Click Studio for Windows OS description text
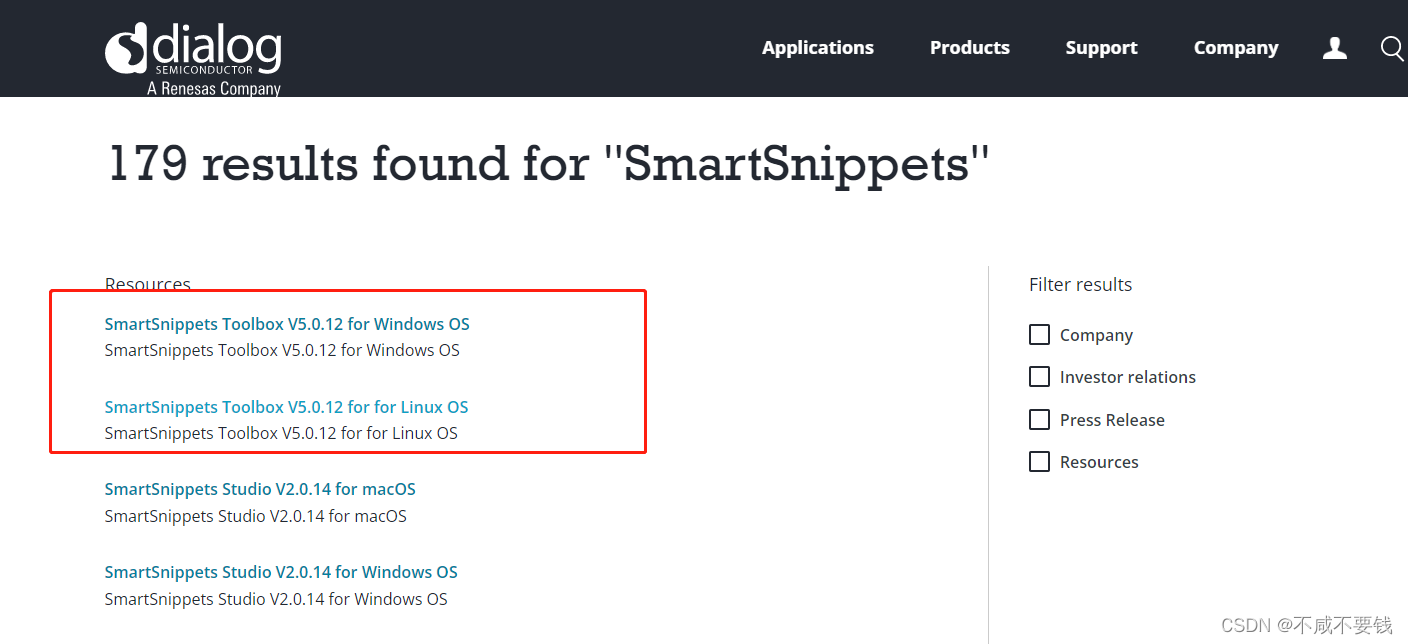 point(276,599)
